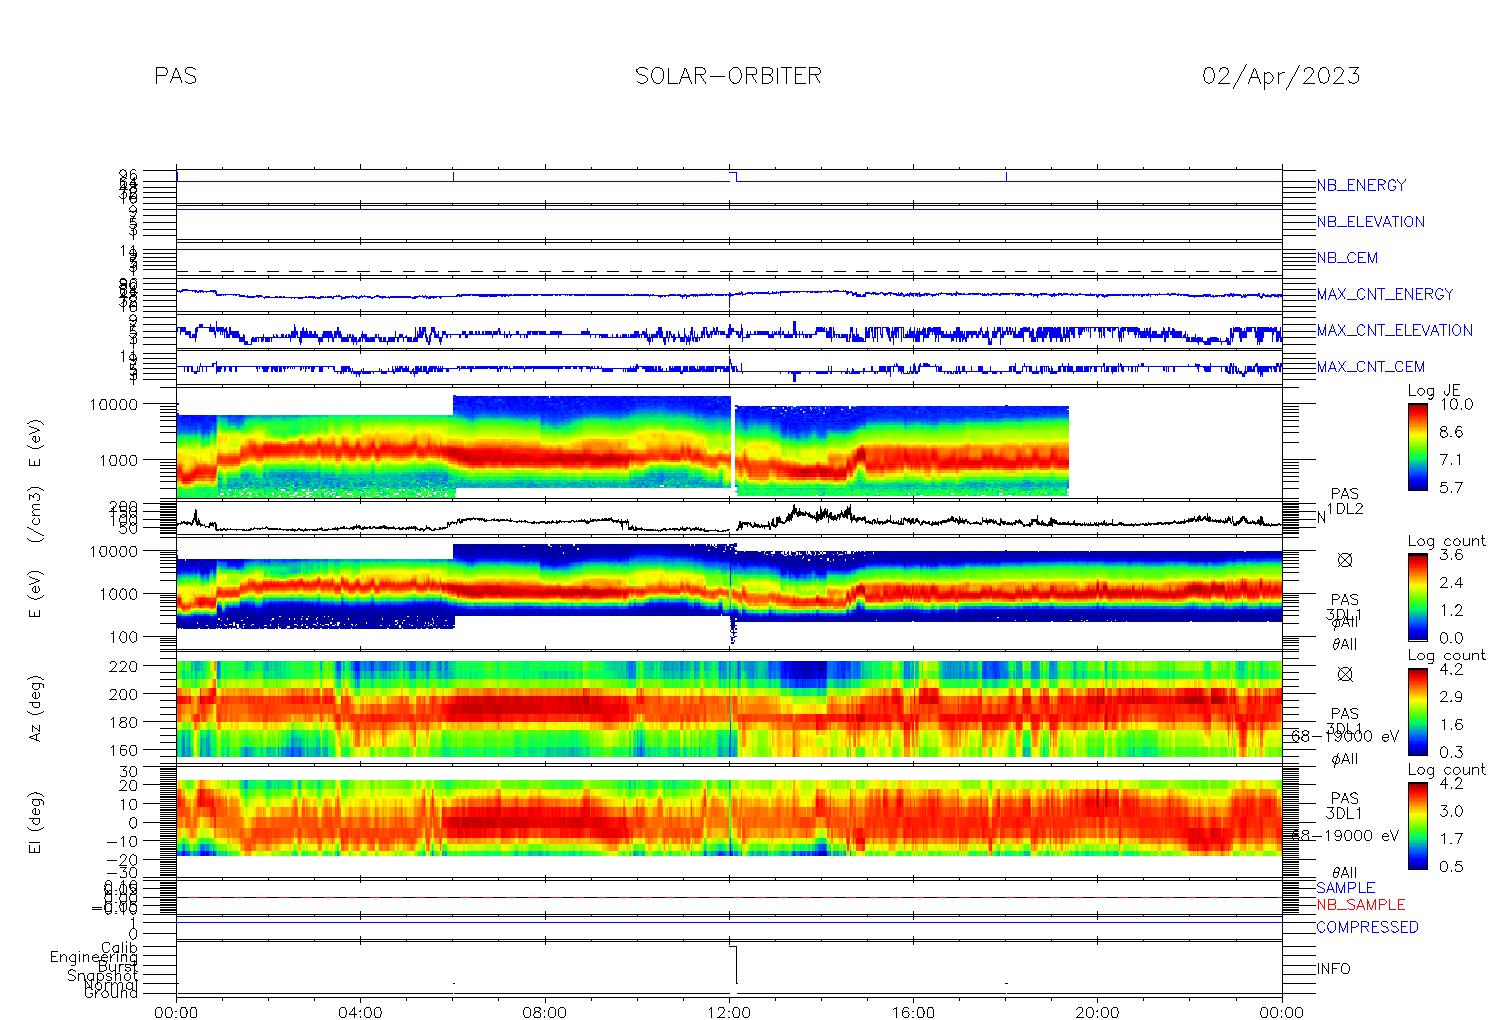Screen dimensions: 1512x1020
Task: Select the NB_ELEVATION label
Action: 1370,222
